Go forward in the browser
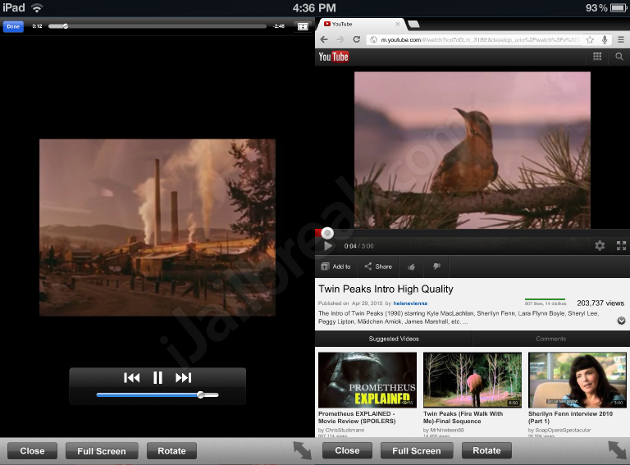The image size is (630, 465). coord(340,39)
